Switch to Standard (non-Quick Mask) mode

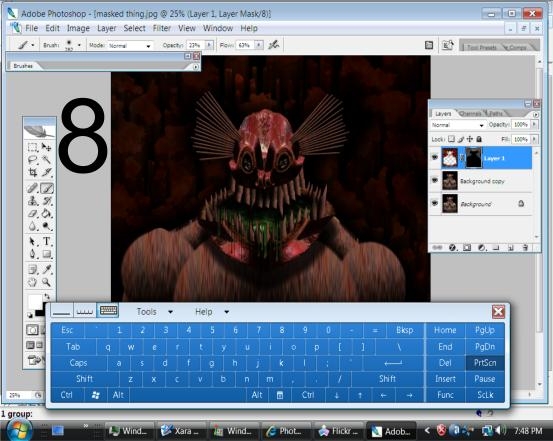click(32, 330)
